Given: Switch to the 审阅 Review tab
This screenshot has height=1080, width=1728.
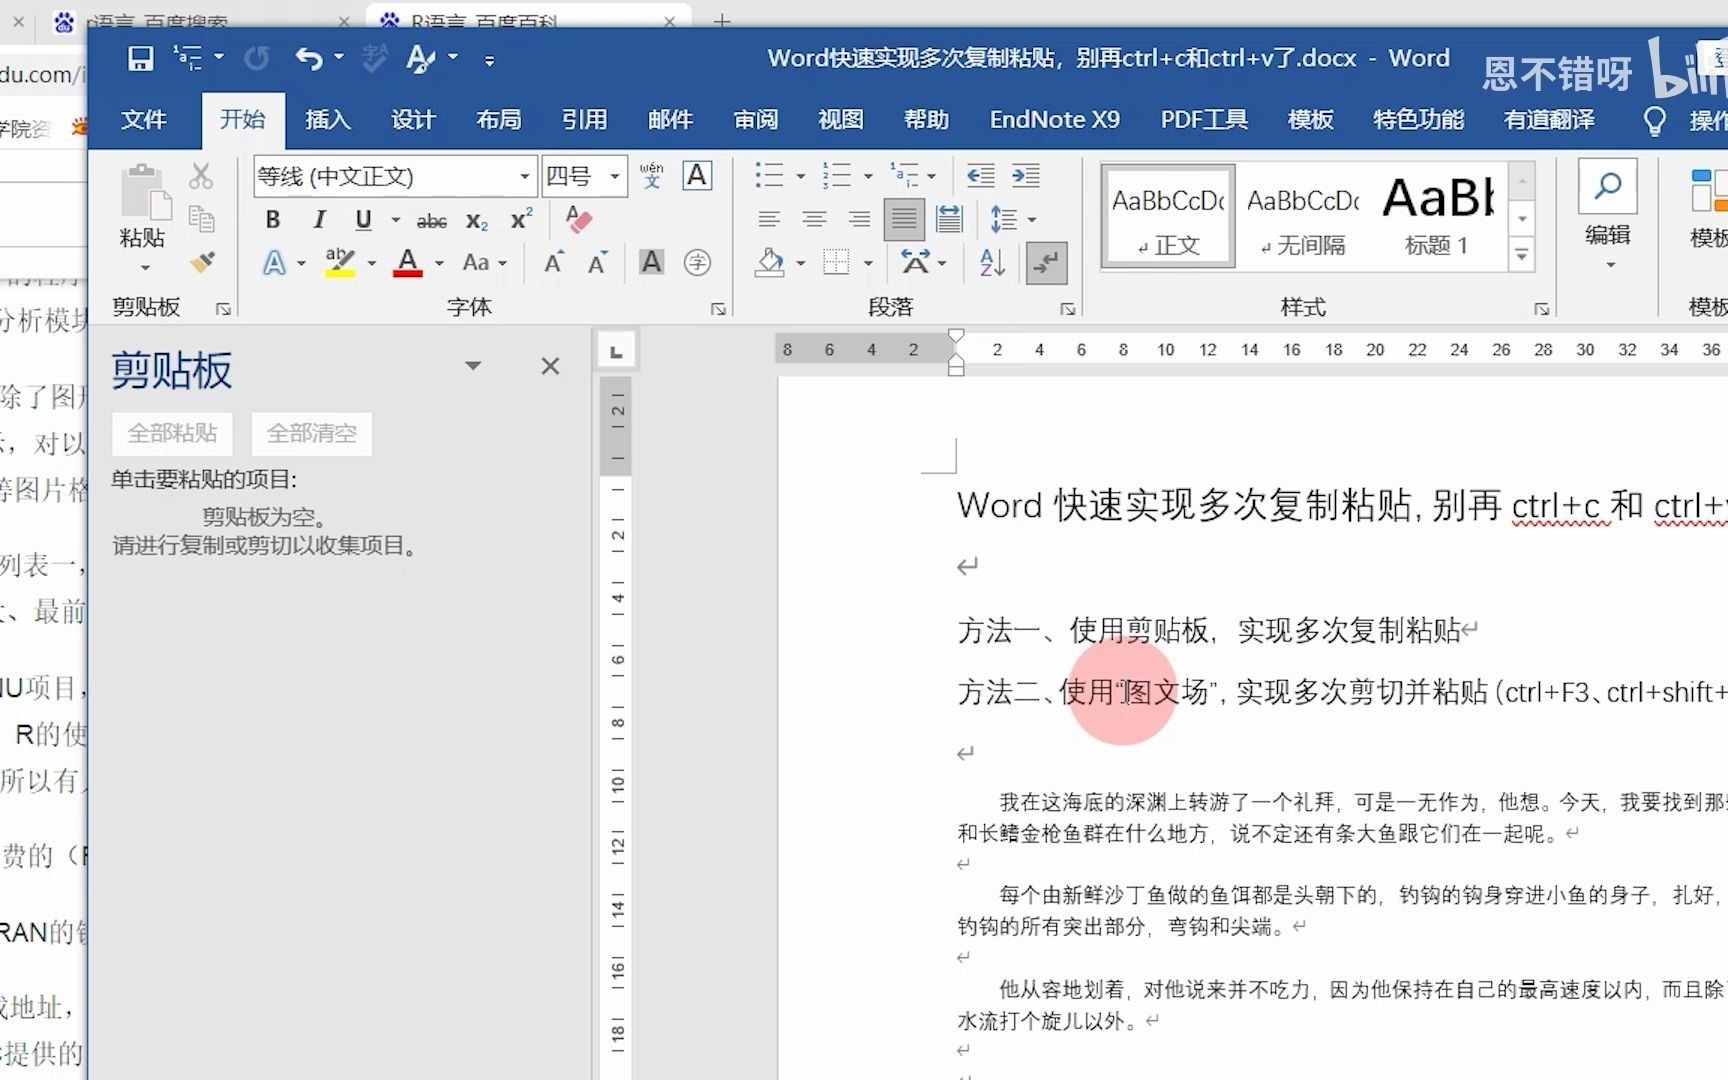Looking at the screenshot, I should (x=755, y=121).
